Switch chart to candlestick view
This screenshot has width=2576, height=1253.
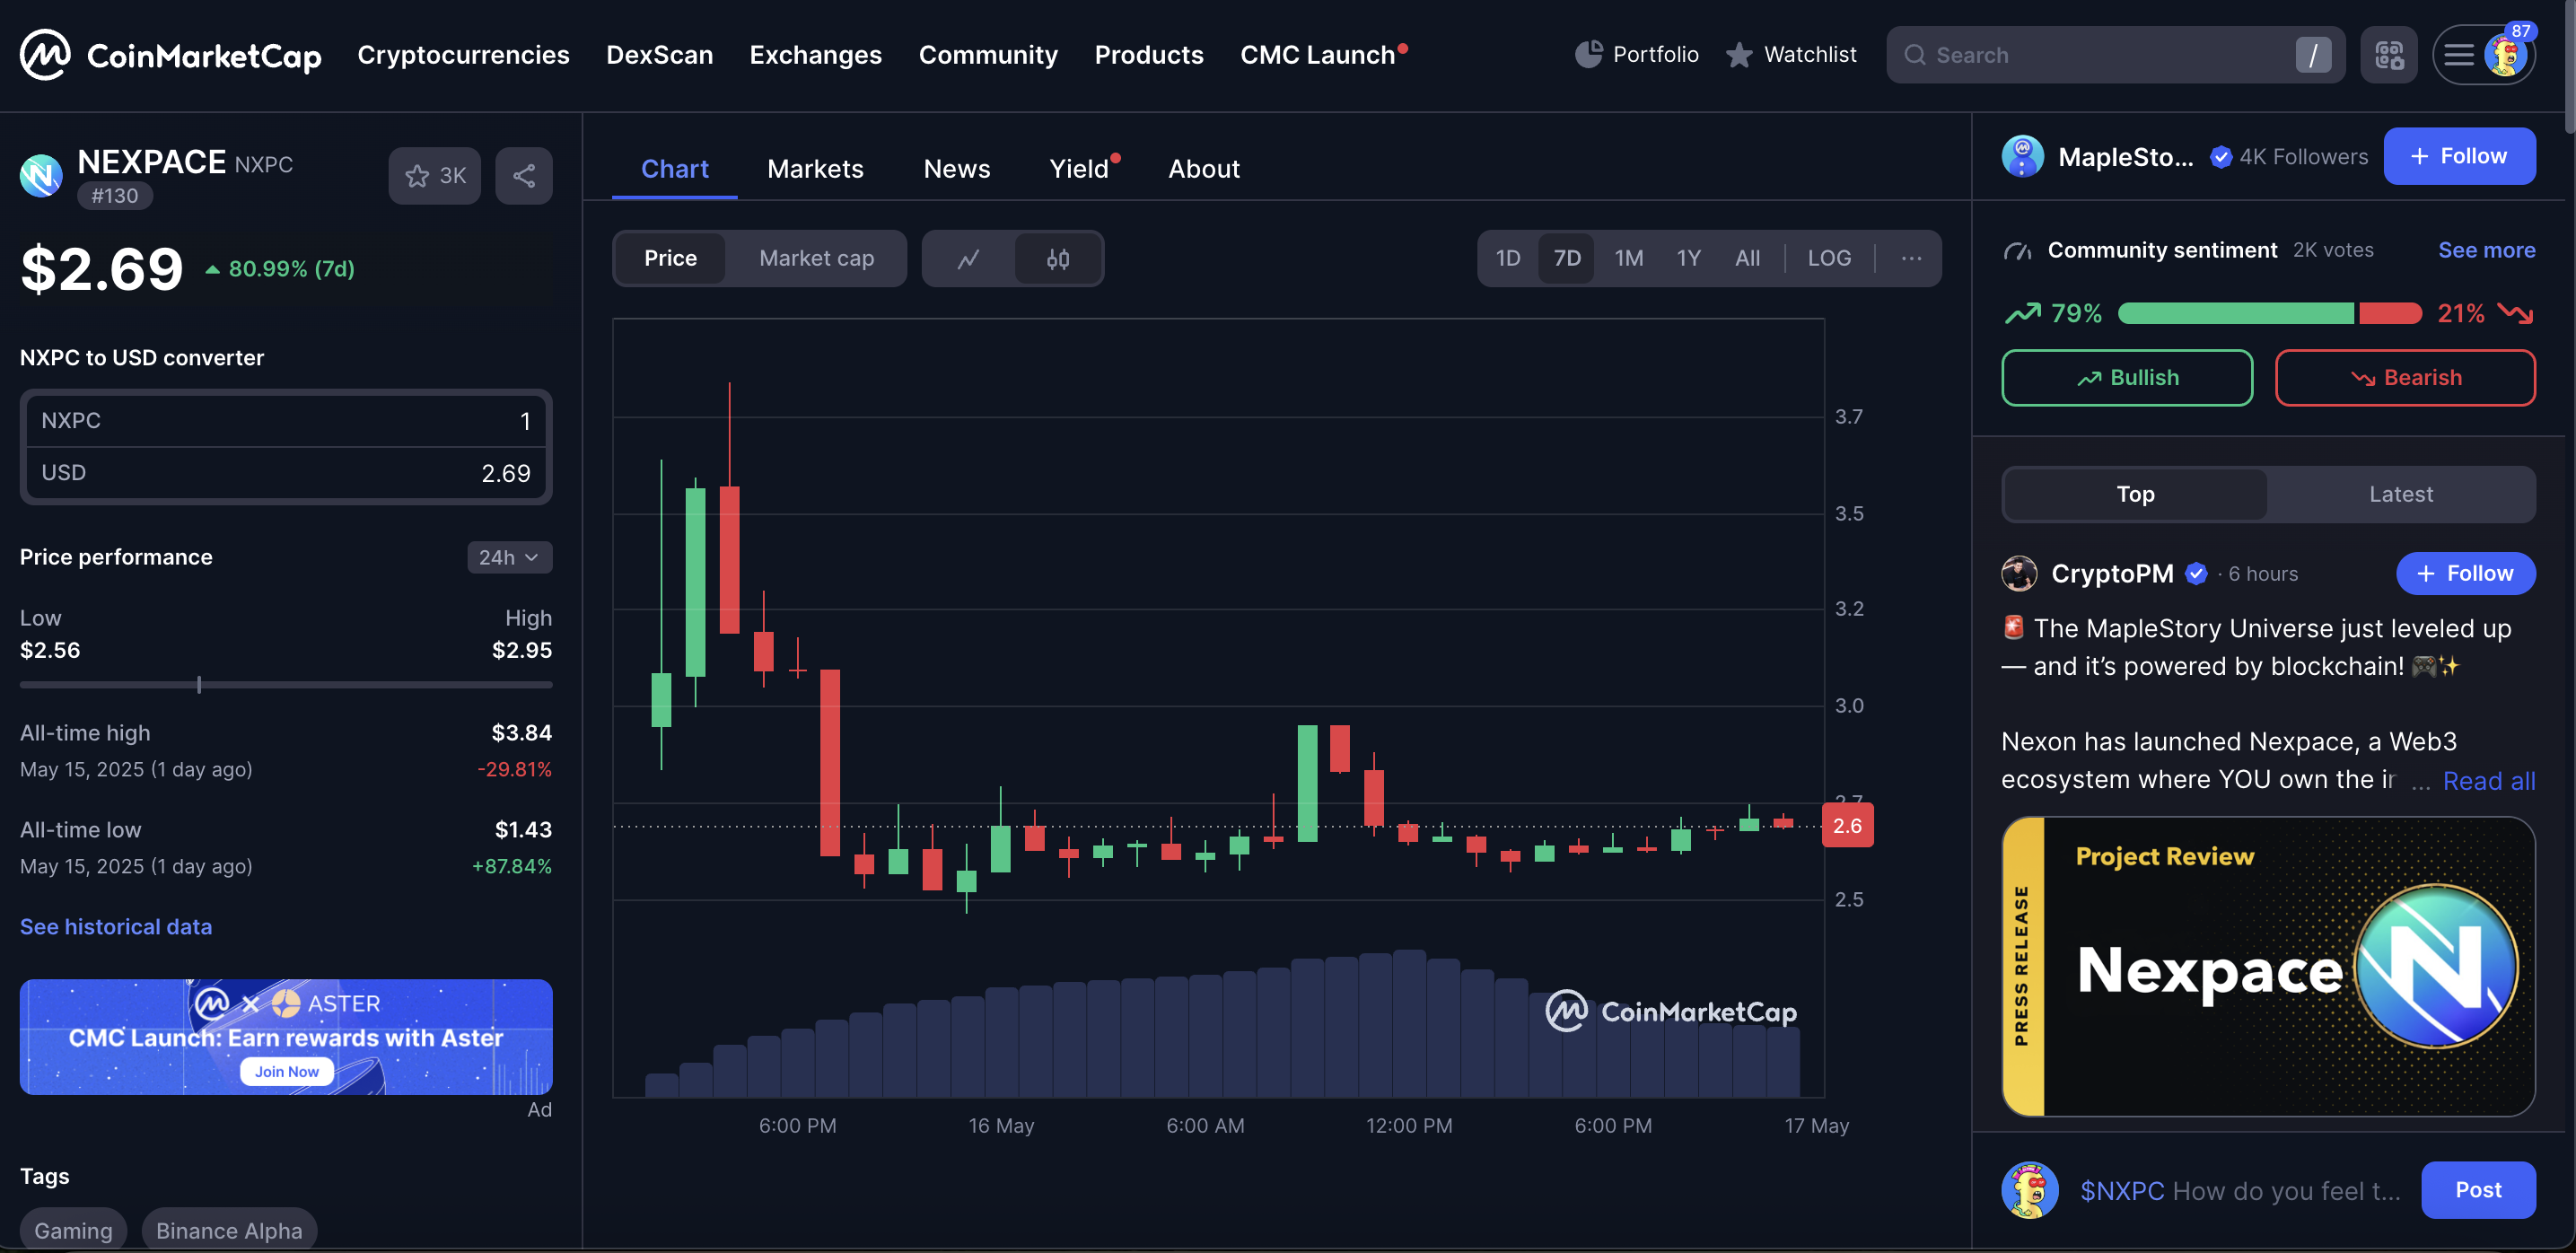point(1058,259)
